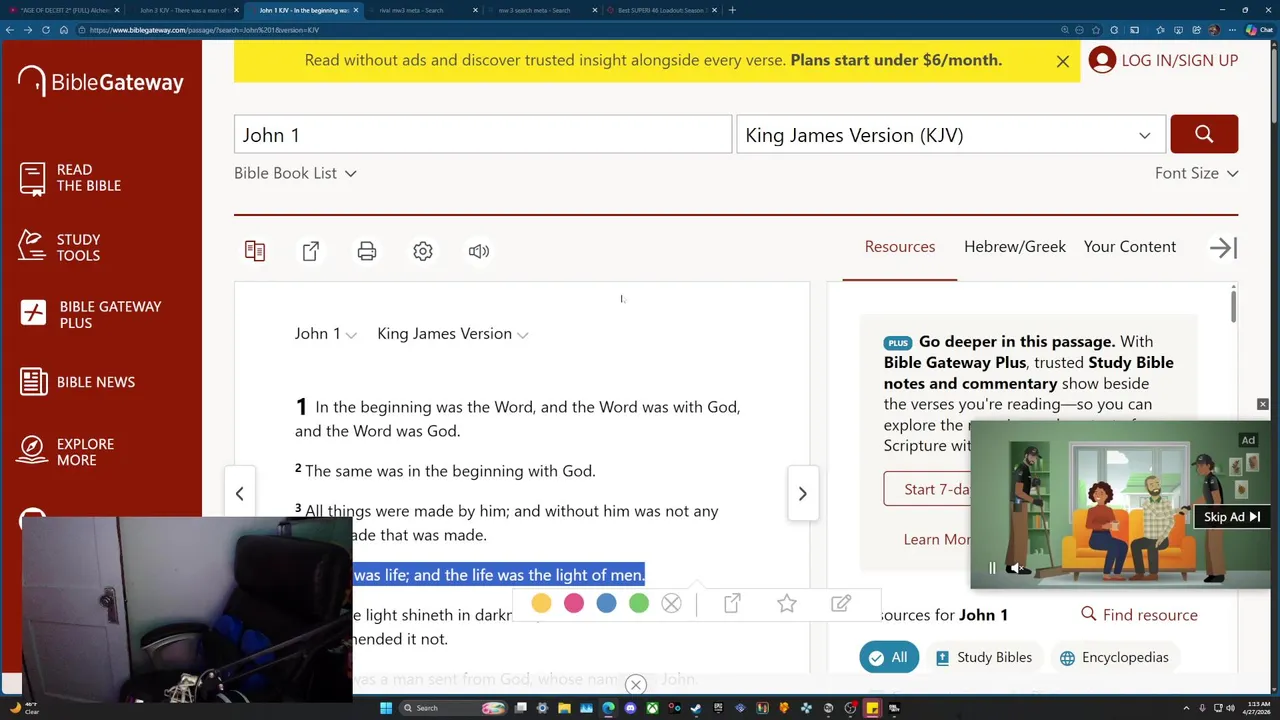1280x720 pixels.
Task: Expand the passage version dropdown under toolbar
Action: (452, 334)
